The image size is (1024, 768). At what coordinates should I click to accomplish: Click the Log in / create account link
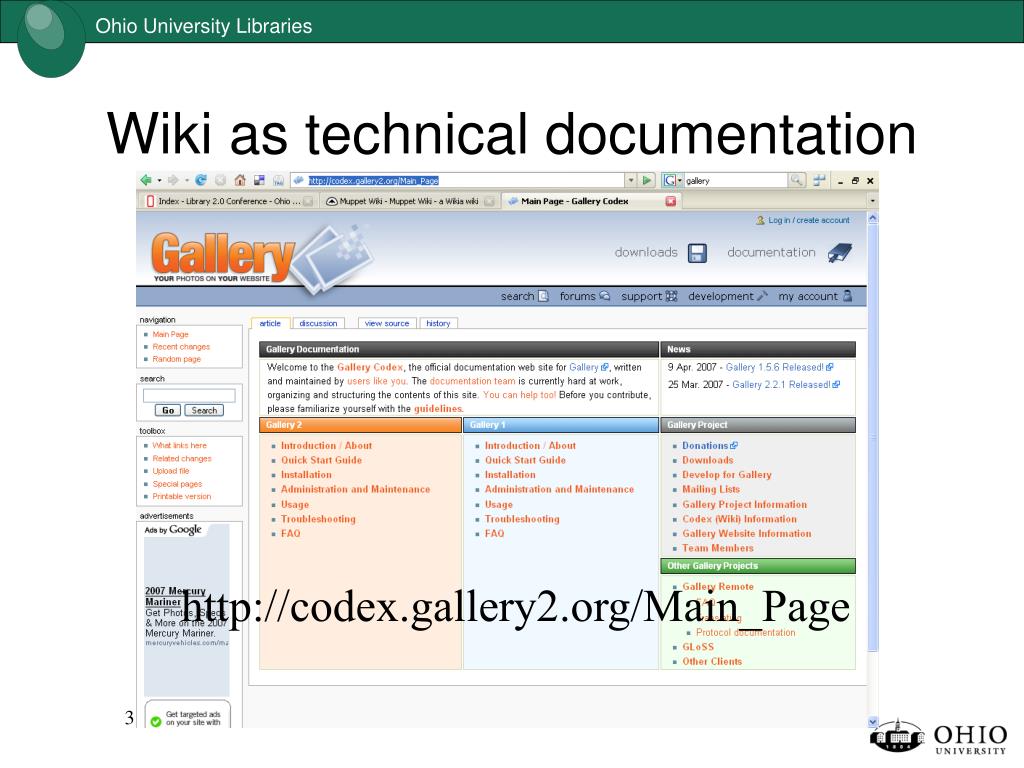click(x=808, y=220)
